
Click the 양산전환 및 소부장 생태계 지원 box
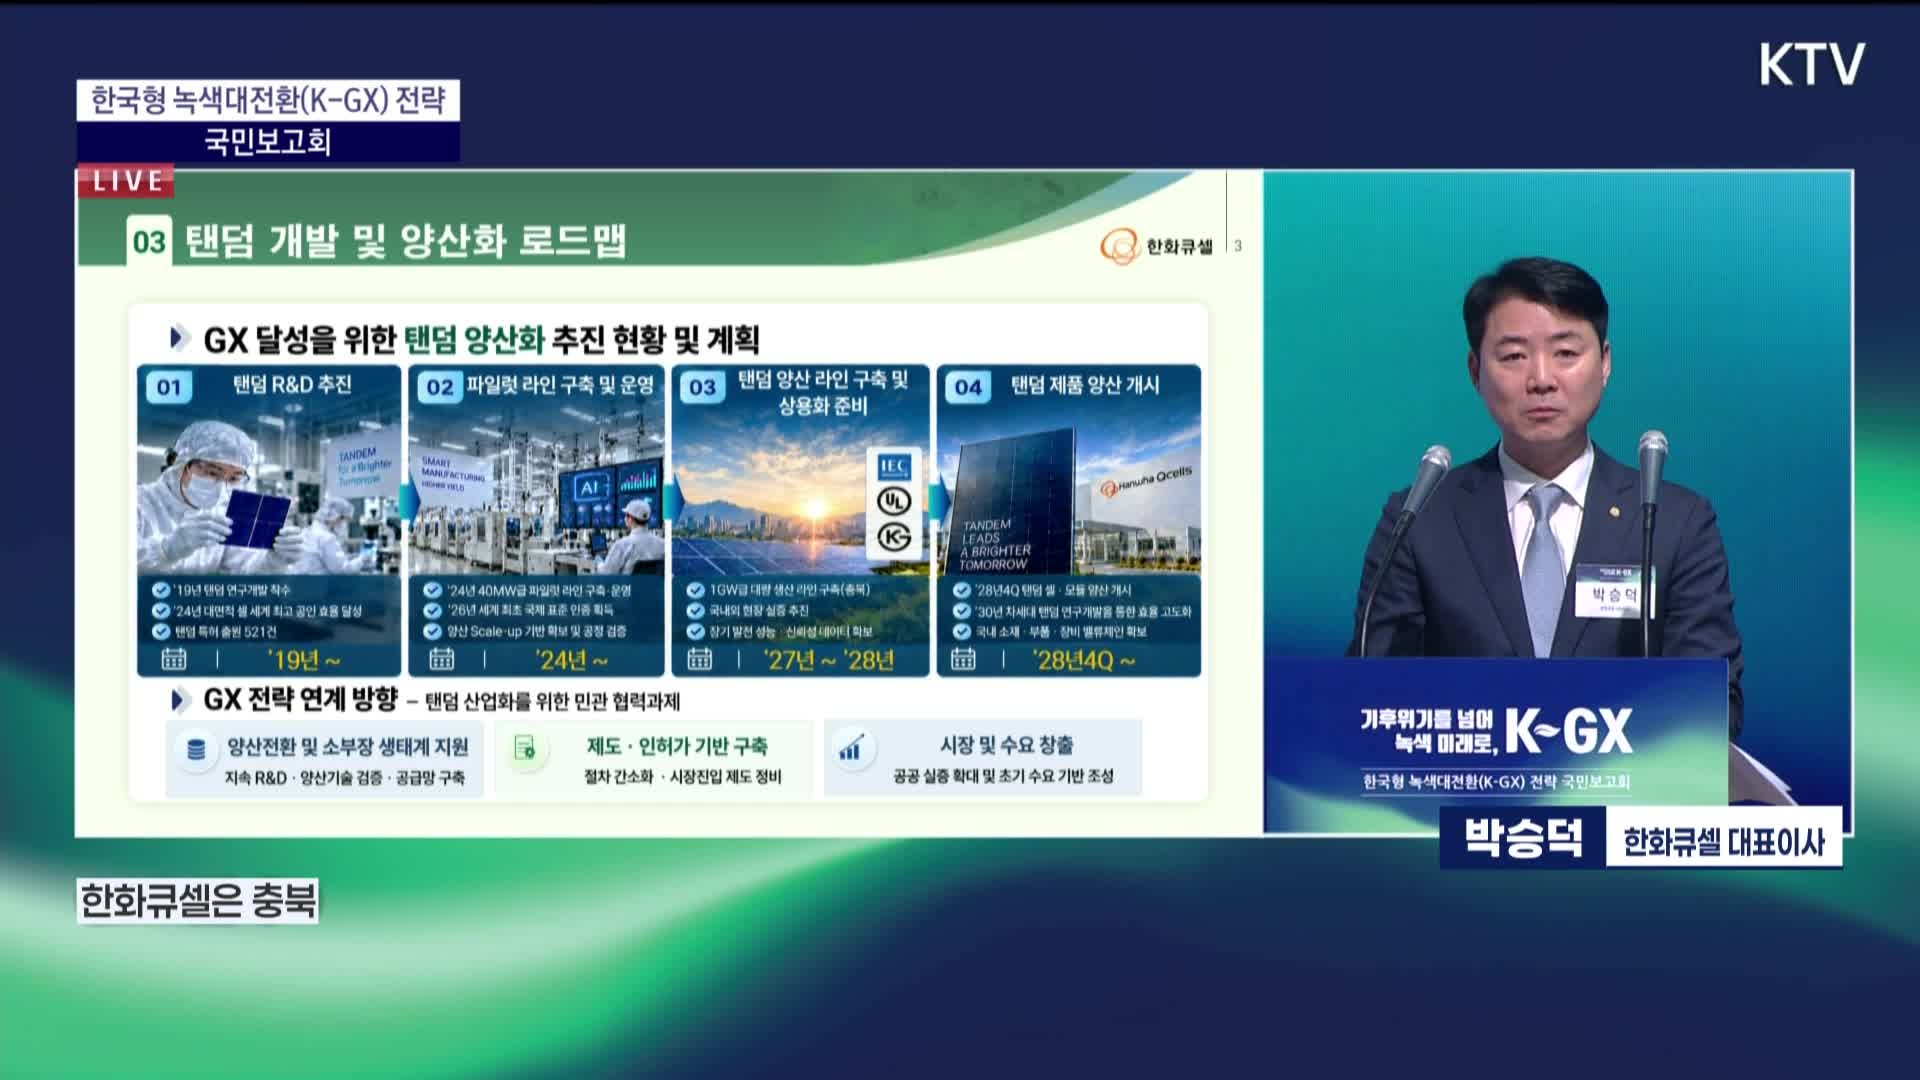point(324,760)
